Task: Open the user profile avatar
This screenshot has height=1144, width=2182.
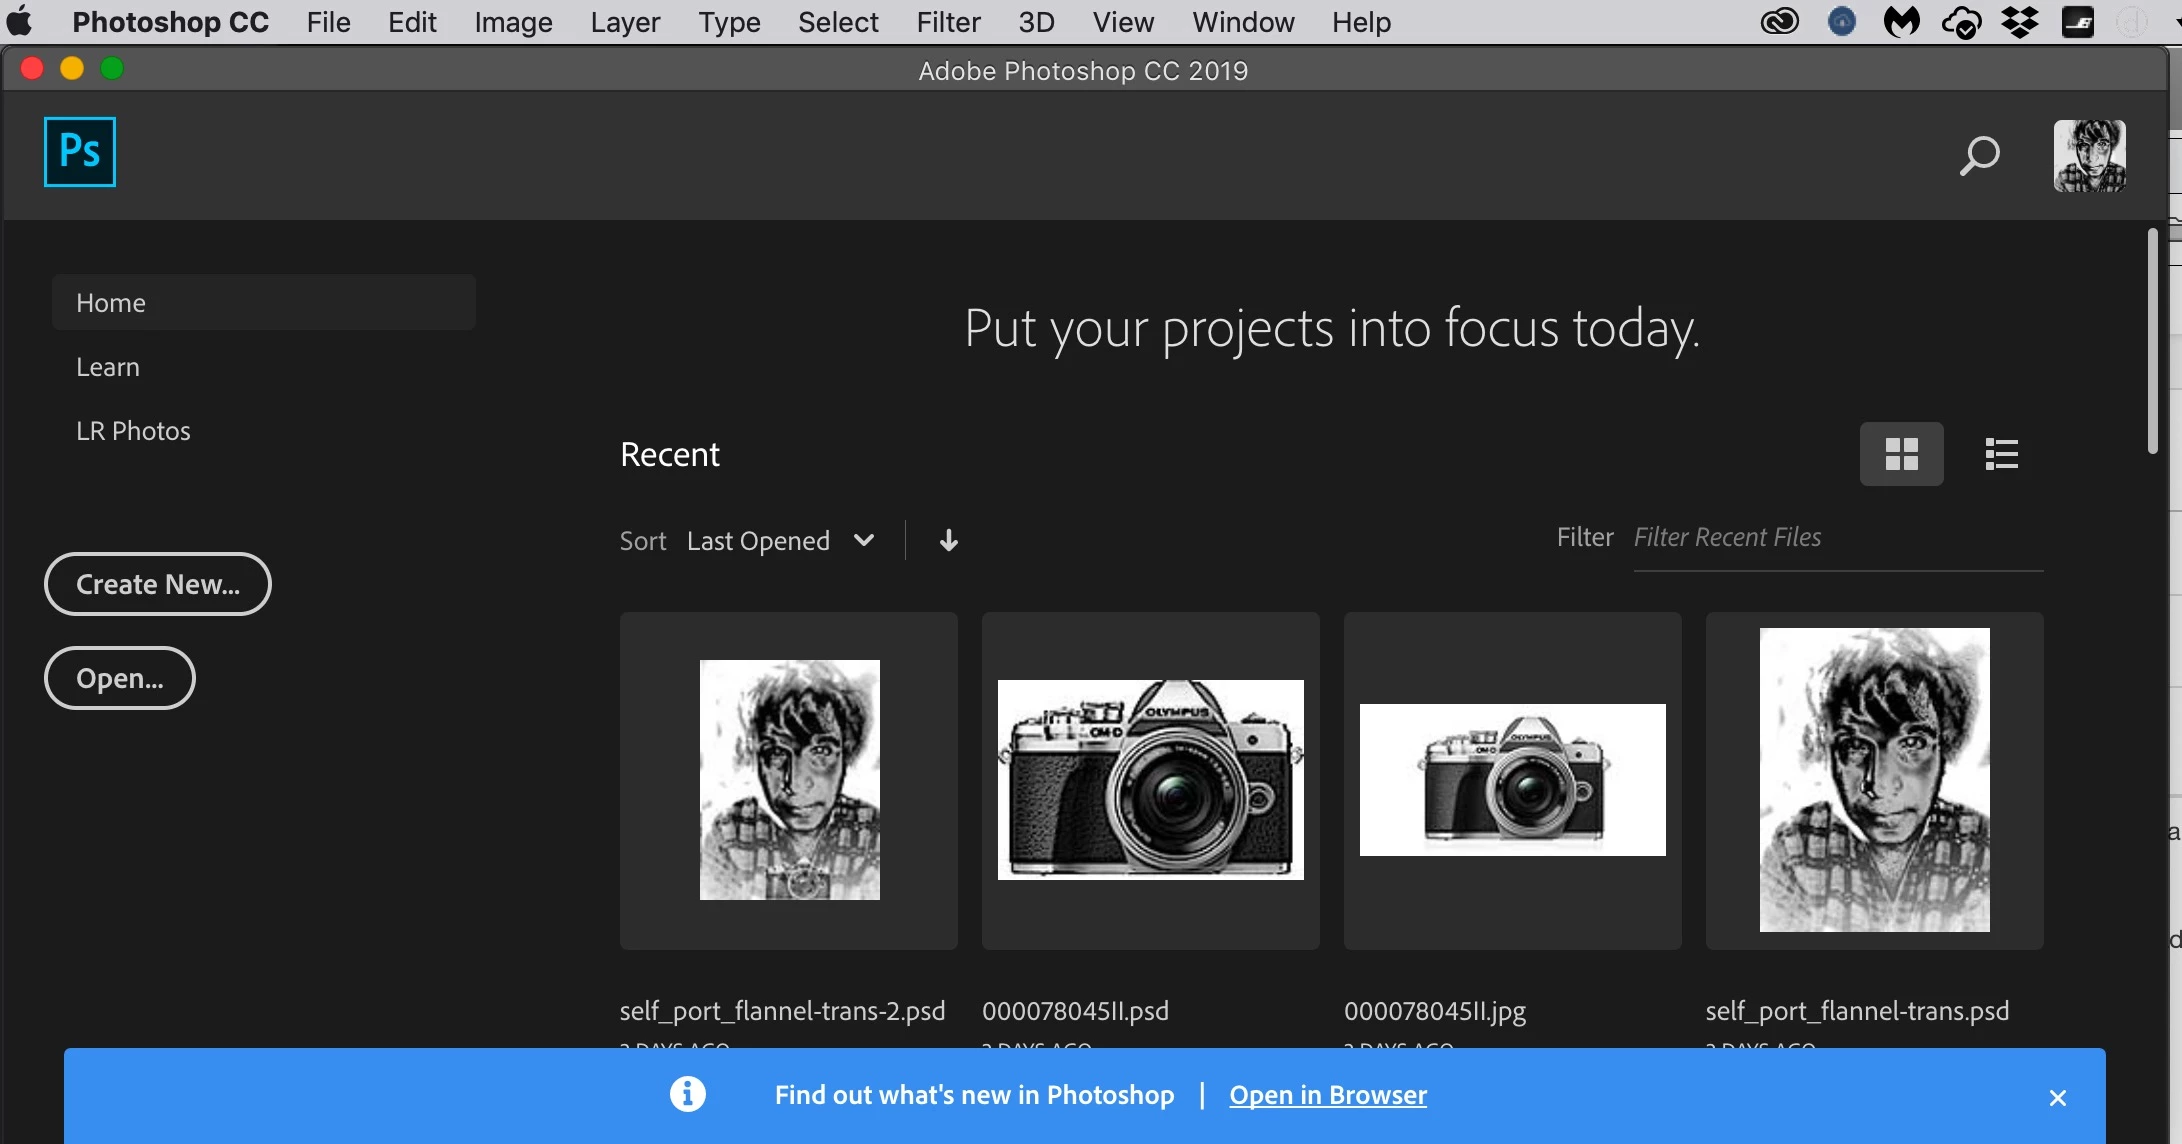Action: (x=2089, y=156)
